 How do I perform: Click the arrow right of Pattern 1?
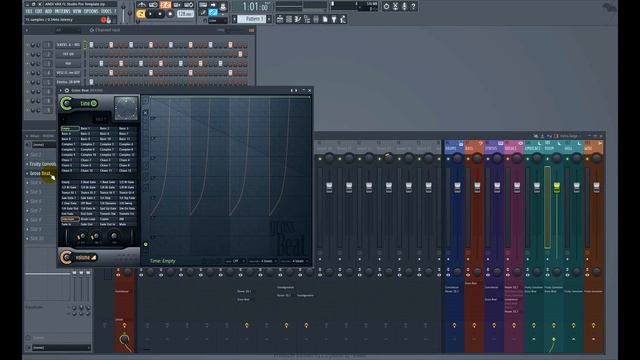[269, 19]
